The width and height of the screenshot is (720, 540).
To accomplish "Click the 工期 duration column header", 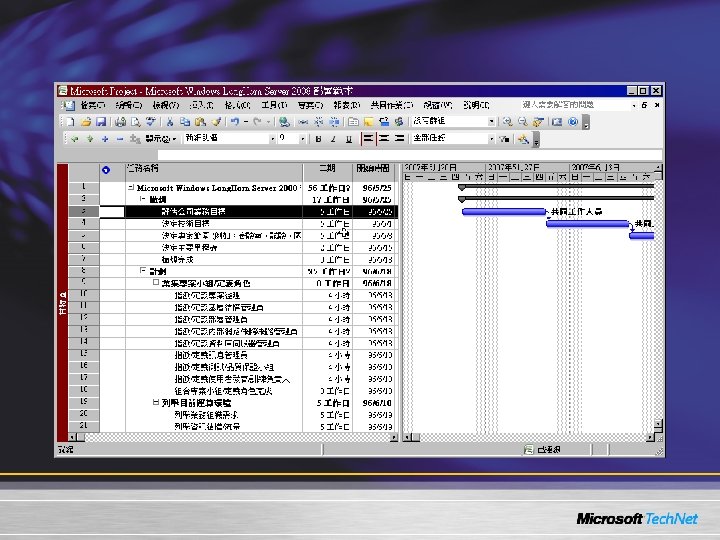I will click(327, 172).
